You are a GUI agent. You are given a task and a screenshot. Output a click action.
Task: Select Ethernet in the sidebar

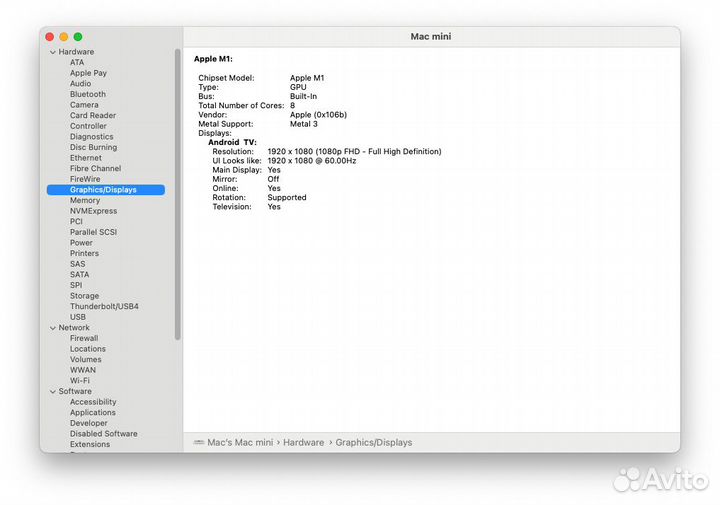(86, 158)
